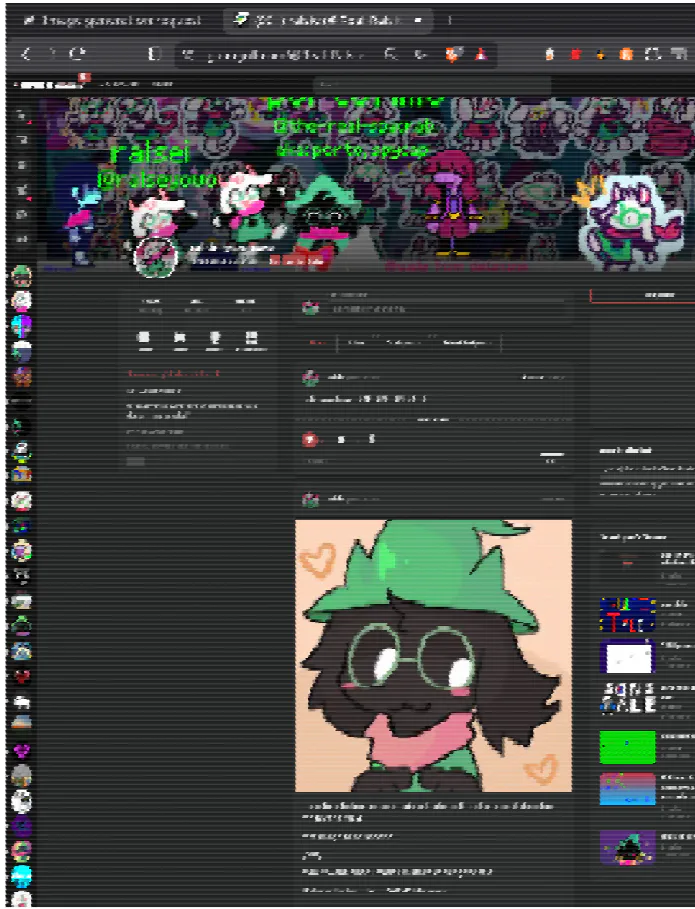The width and height of the screenshot is (695, 909).
Task: Focus the site search field in header
Action: pyautogui.click(x=432, y=85)
